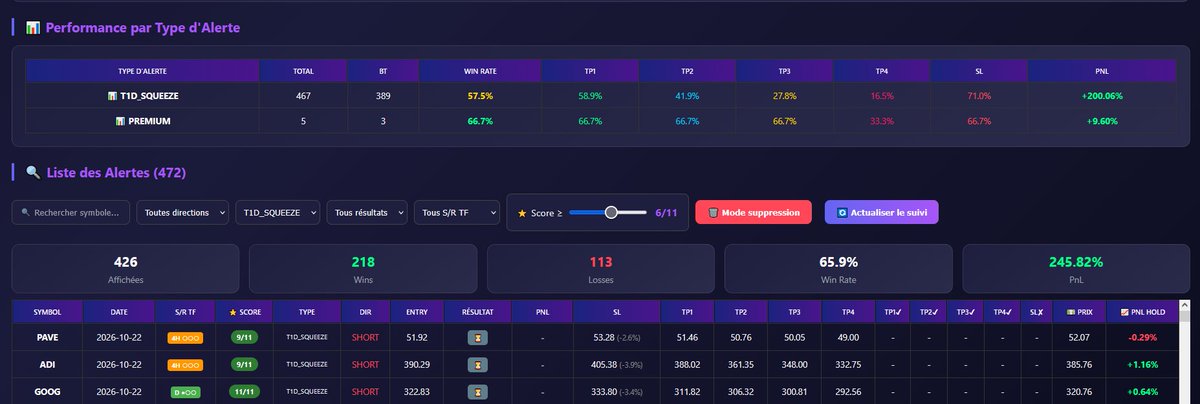
Task: Sort alerts by DATE column header
Action: pos(119,311)
